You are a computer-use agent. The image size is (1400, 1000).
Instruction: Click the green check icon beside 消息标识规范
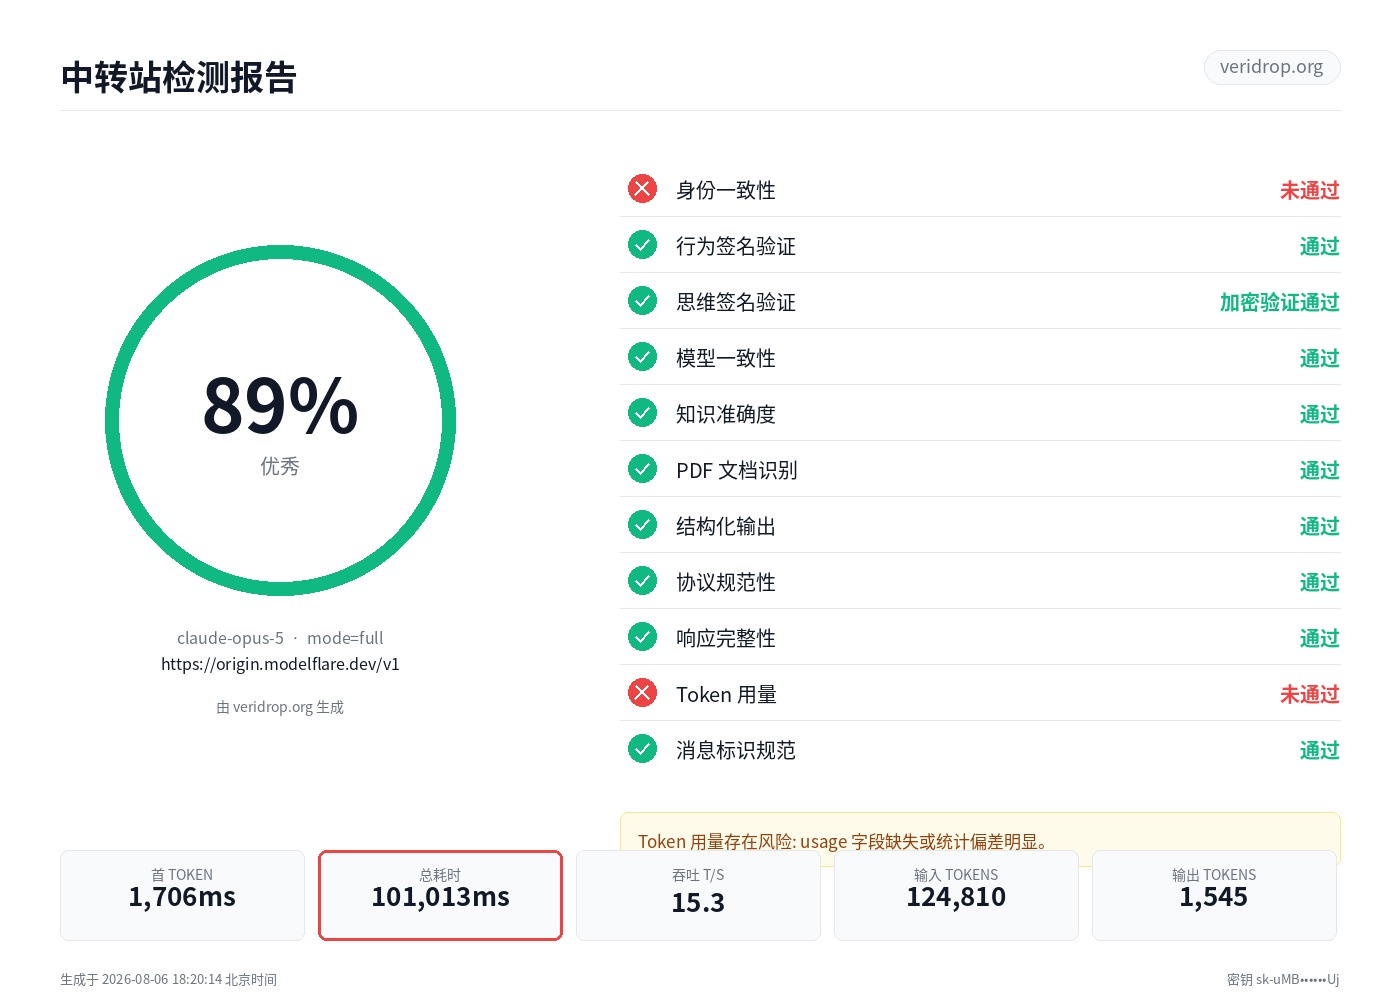pyautogui.click(x=642, y=749)
